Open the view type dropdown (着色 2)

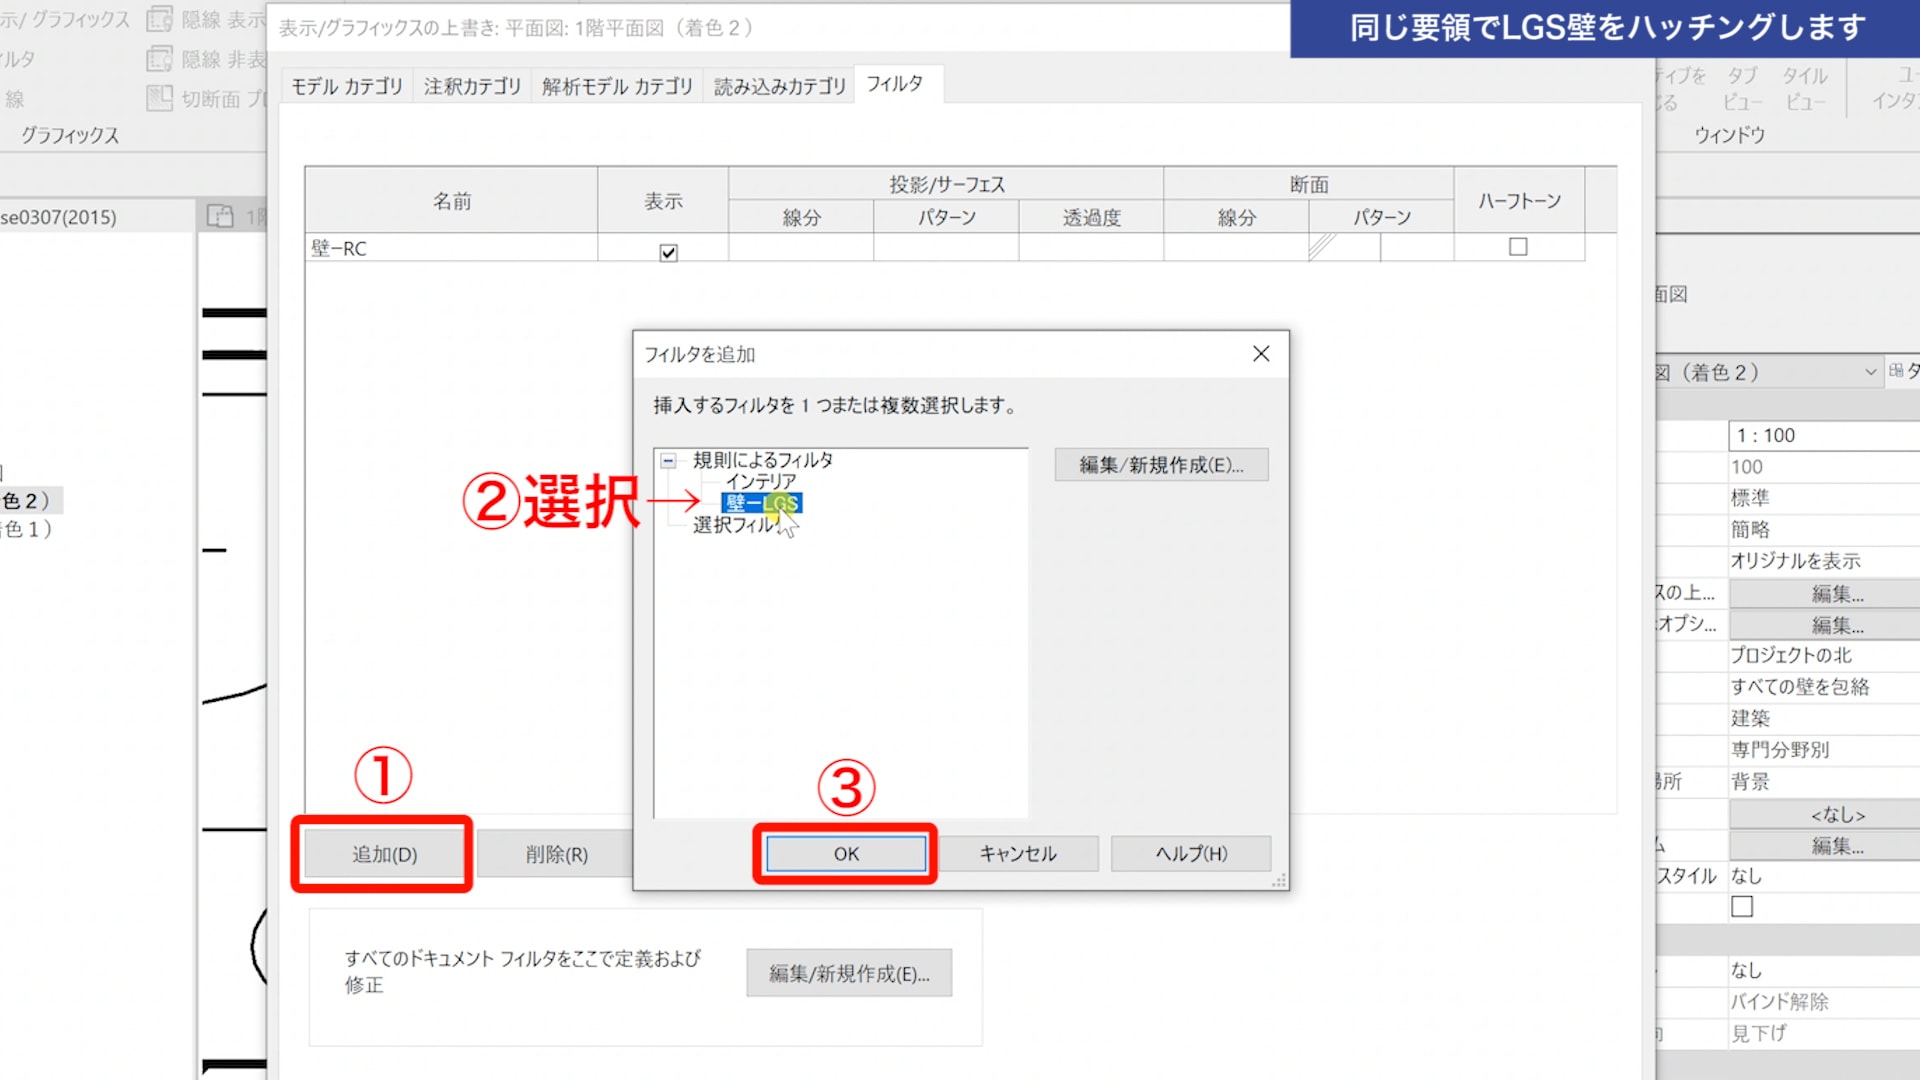(1870, 372)
